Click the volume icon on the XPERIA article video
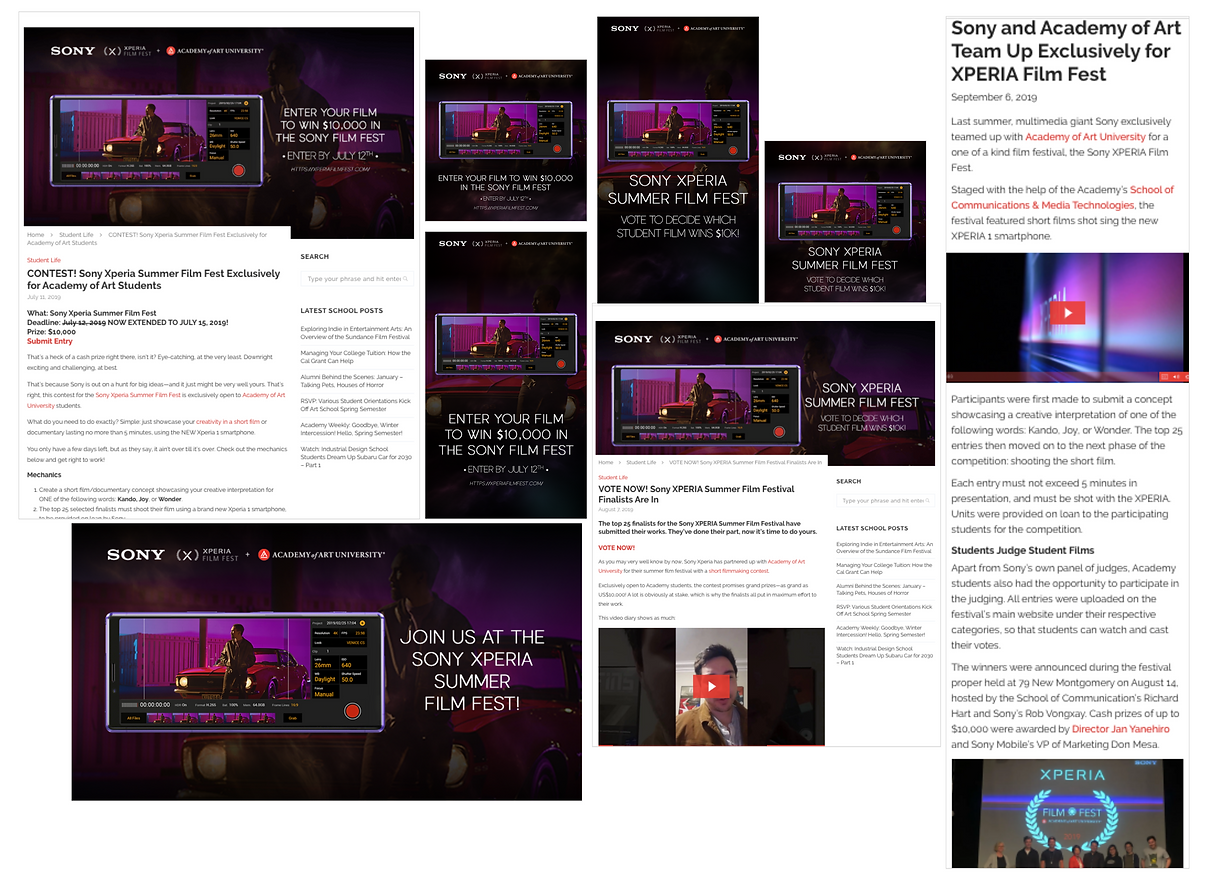The height and width of the screenshot is (880, 1208). pyautogui.click(x=1177, y=376)
